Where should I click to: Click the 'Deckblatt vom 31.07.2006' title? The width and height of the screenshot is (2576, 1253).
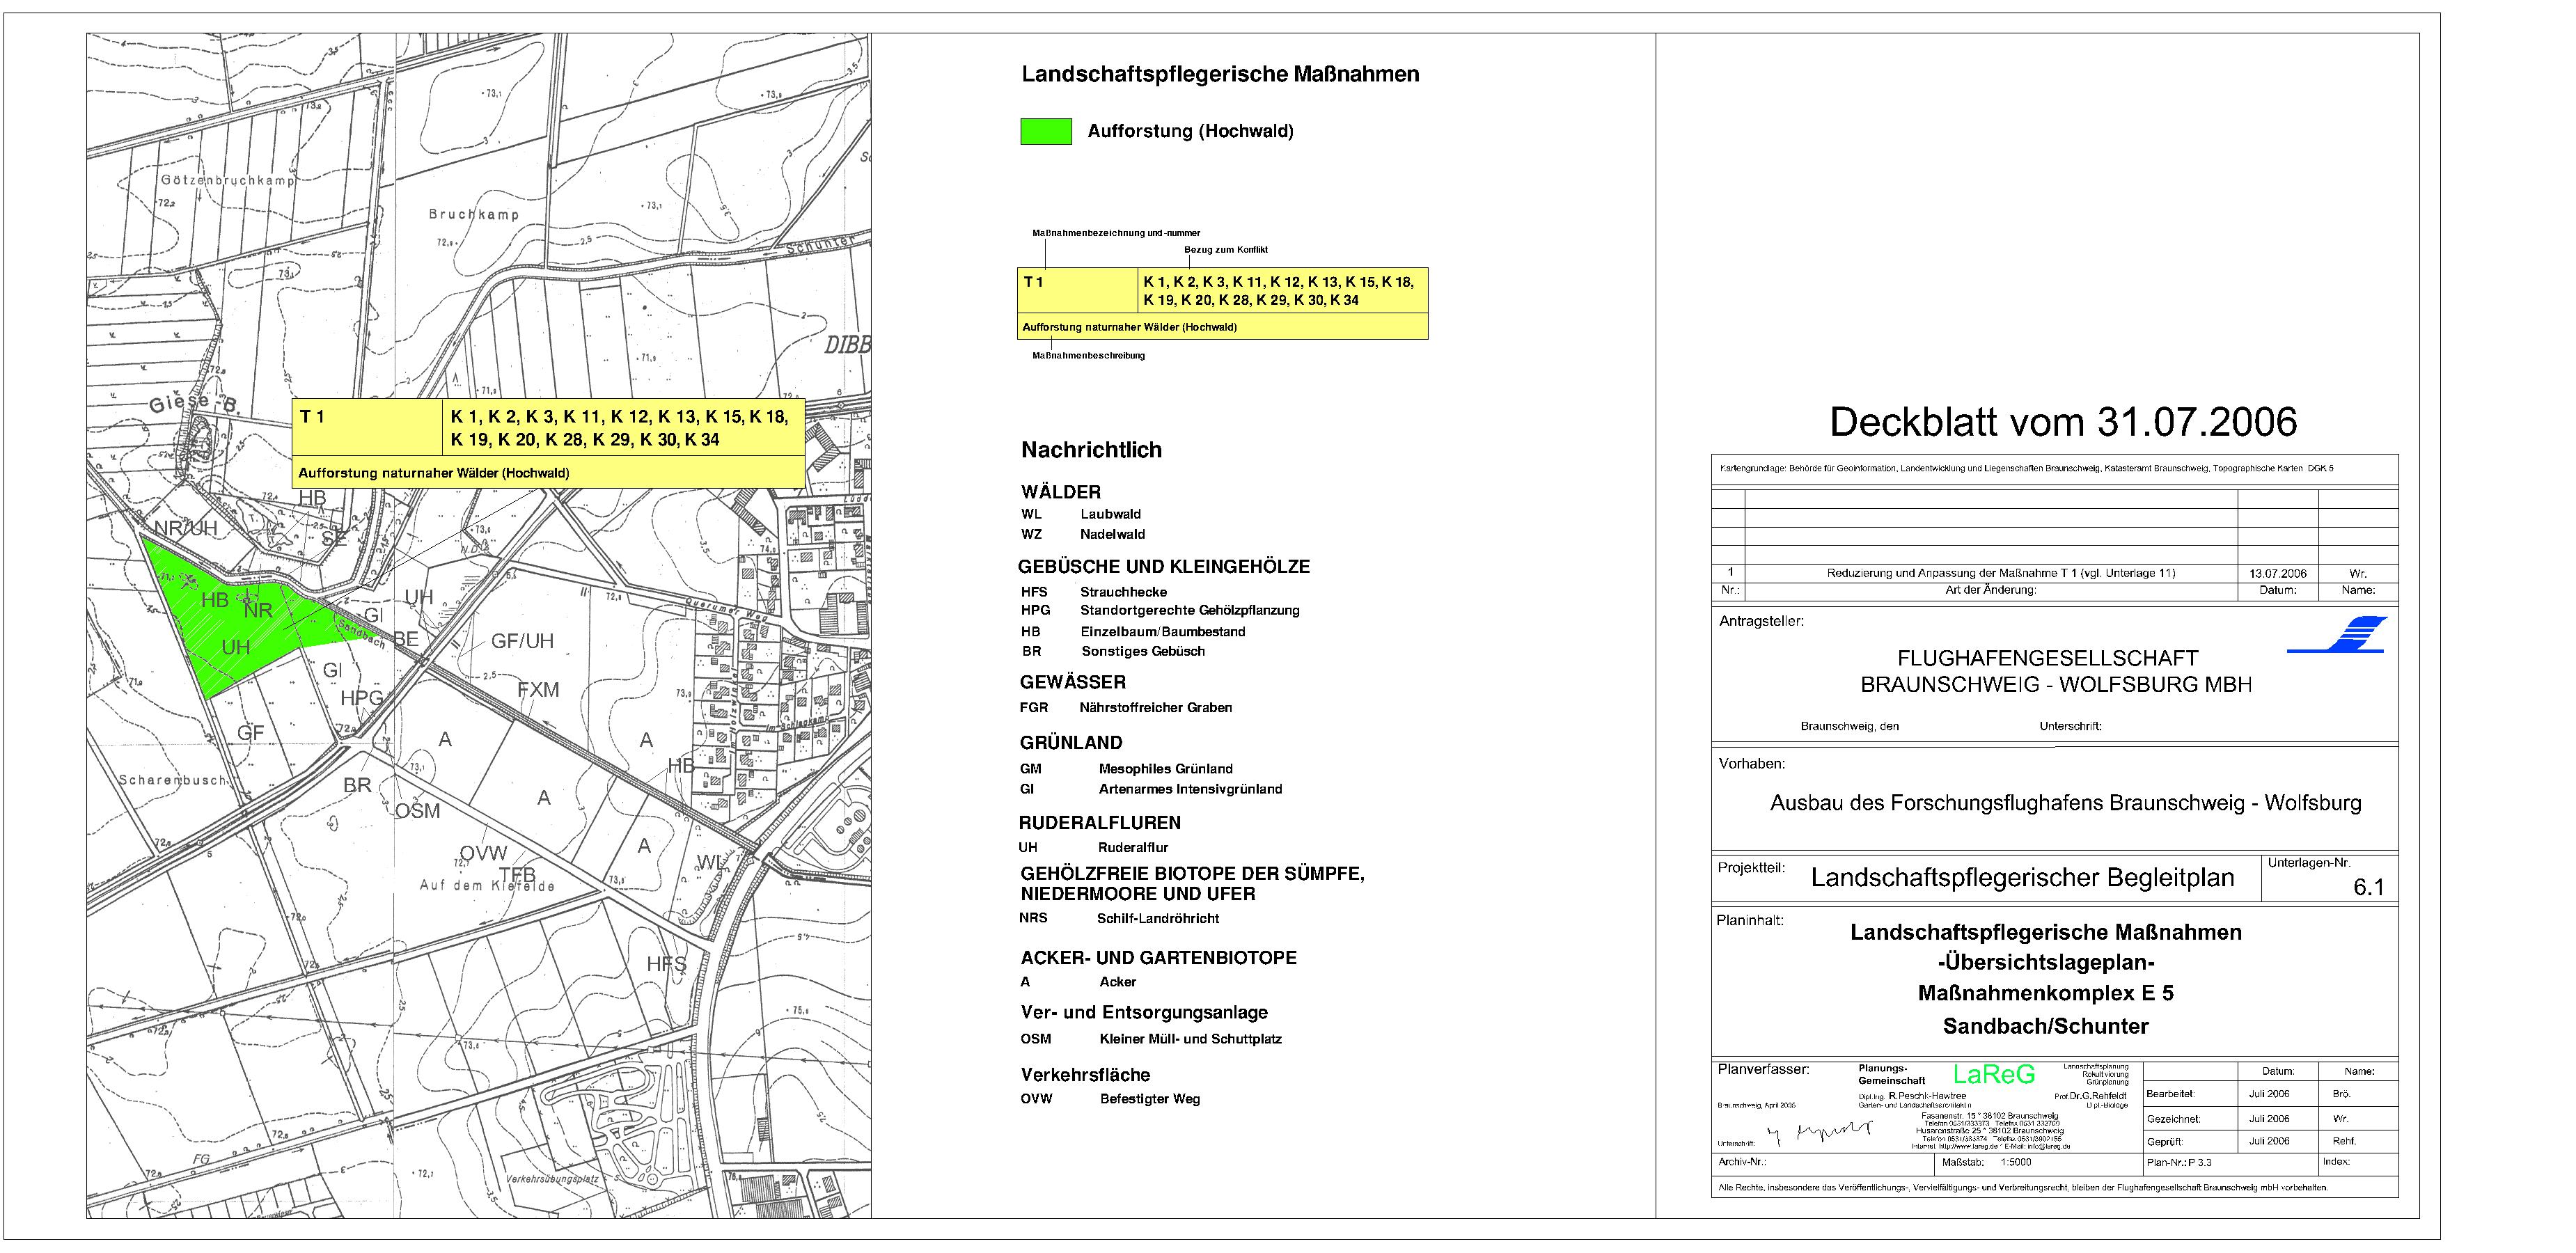pyautogui.click(x=2063, y=422)
